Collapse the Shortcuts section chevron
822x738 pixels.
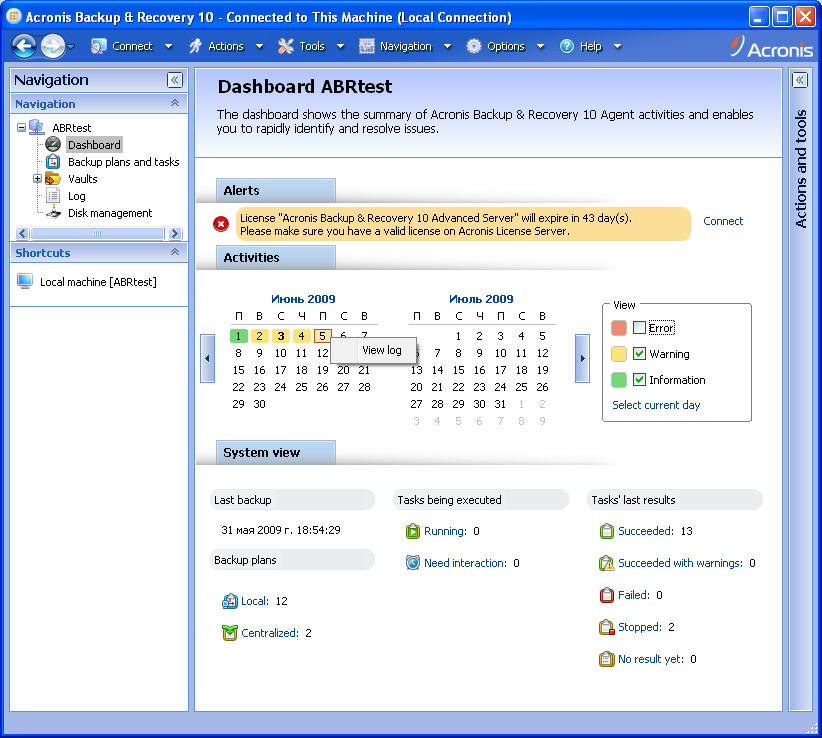175,252
